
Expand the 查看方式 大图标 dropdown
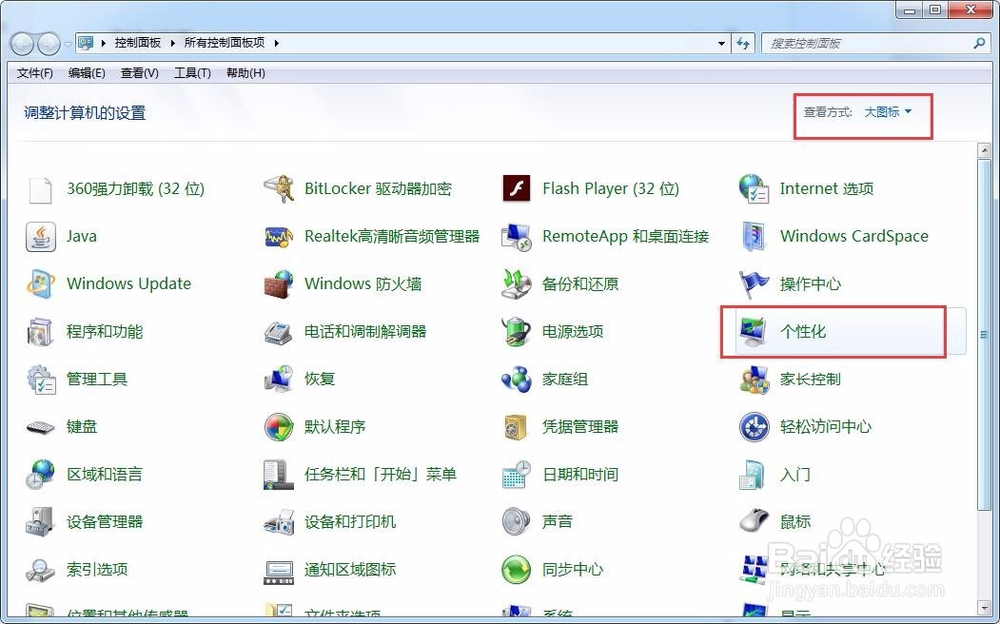[x=888, y=112]
